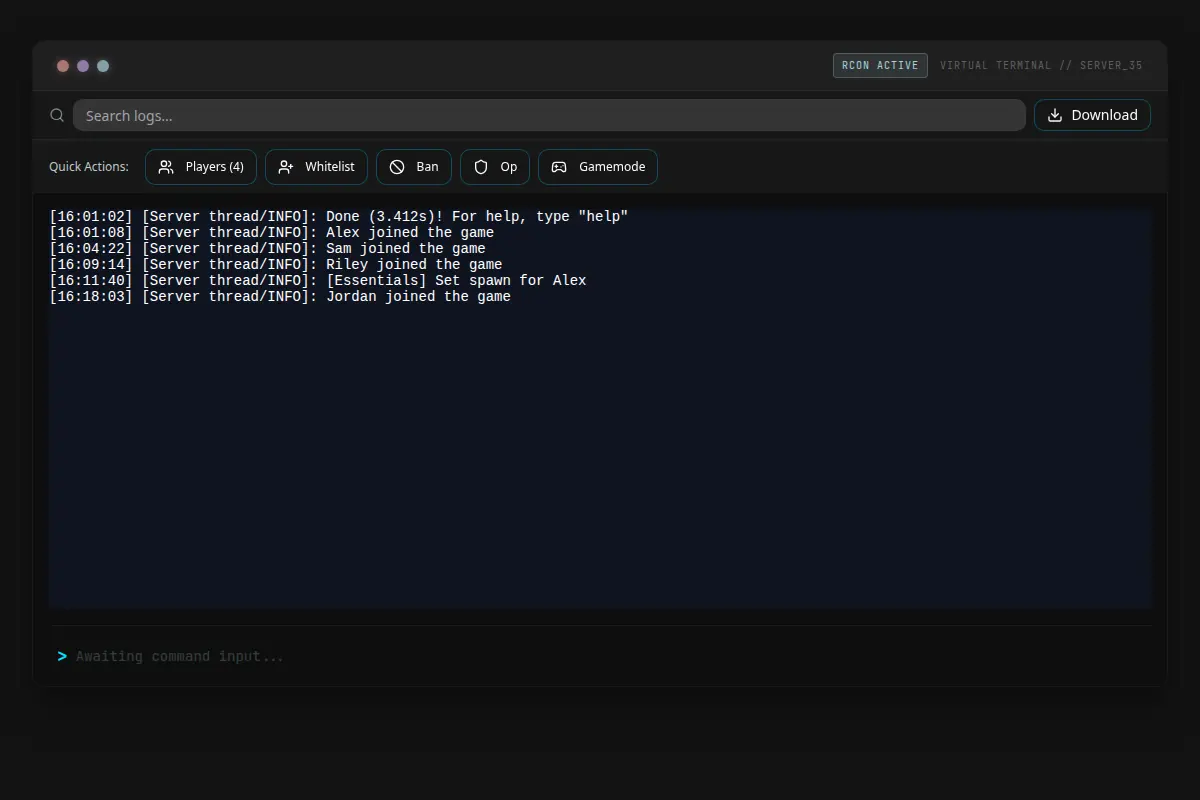Focus the Search logs field

click(x=549, y=115)
